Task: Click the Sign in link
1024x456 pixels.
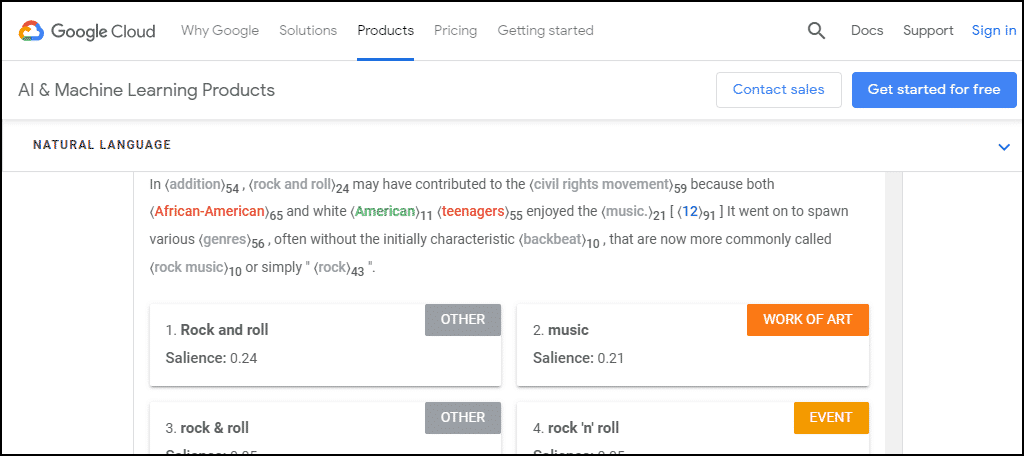Action: 994,31
